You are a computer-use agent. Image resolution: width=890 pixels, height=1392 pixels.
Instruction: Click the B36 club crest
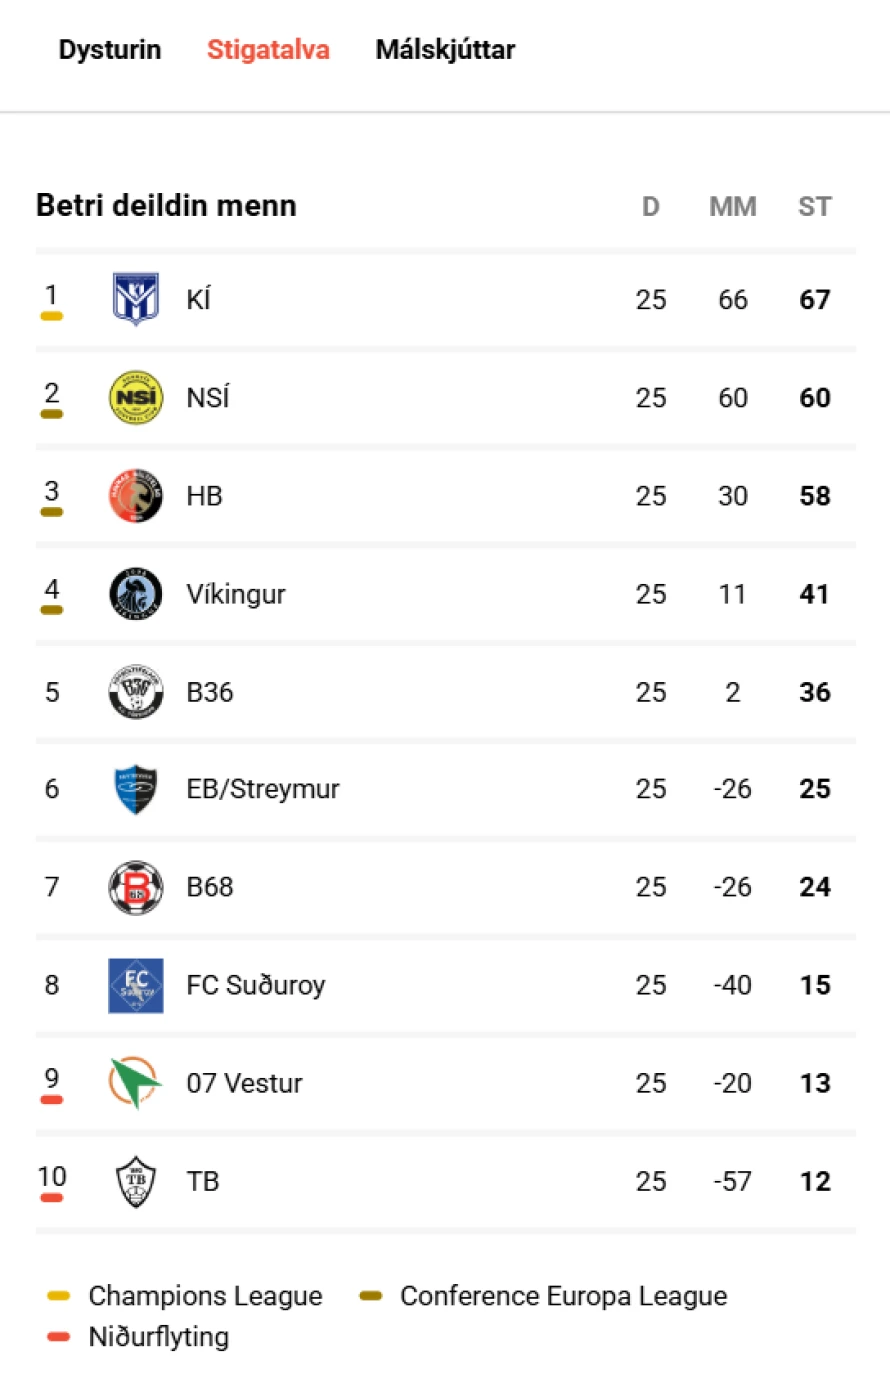point(135,692)
